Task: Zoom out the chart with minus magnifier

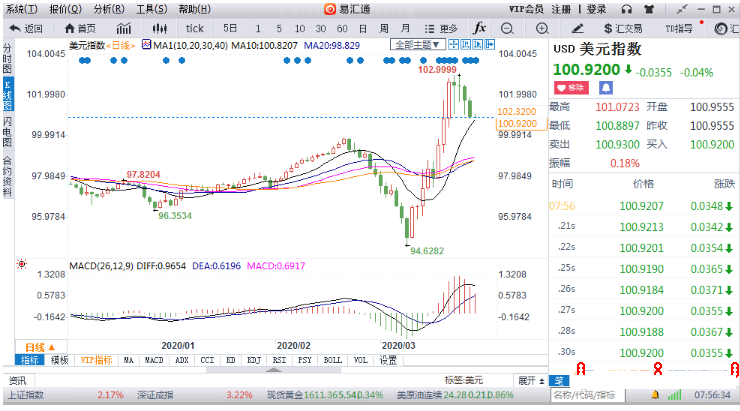Action: click(x=507, y=29)
